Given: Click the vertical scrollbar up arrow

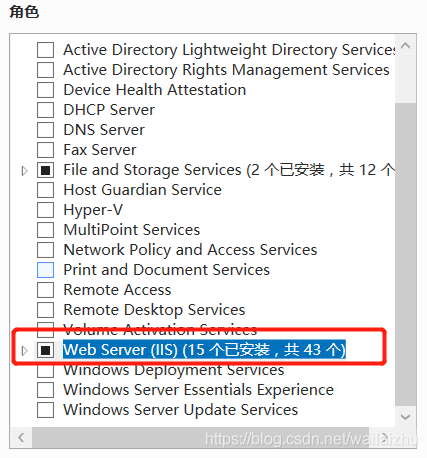Looking at the screenshot, I should coord(406,46).
